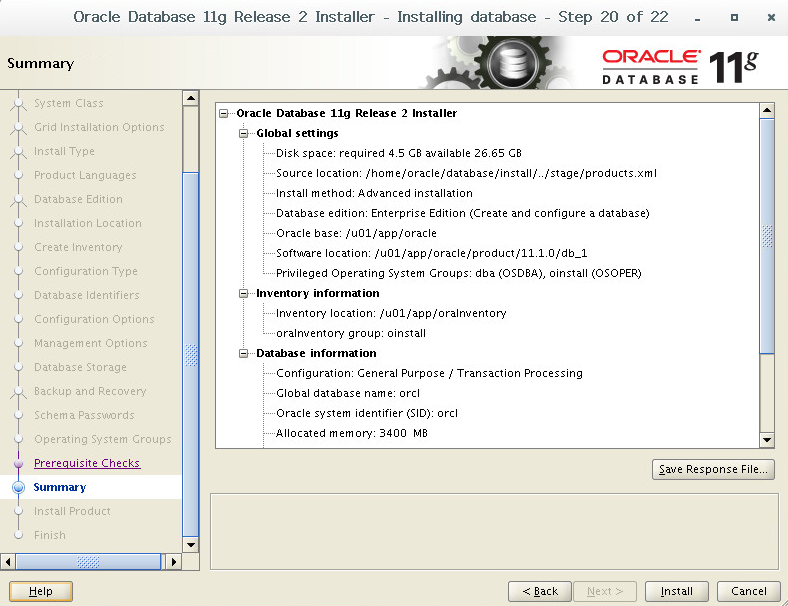Image resolution: width=788 pixels, height=606 pixels.
Task: Select the Install Product step
Action: [72, 511]
